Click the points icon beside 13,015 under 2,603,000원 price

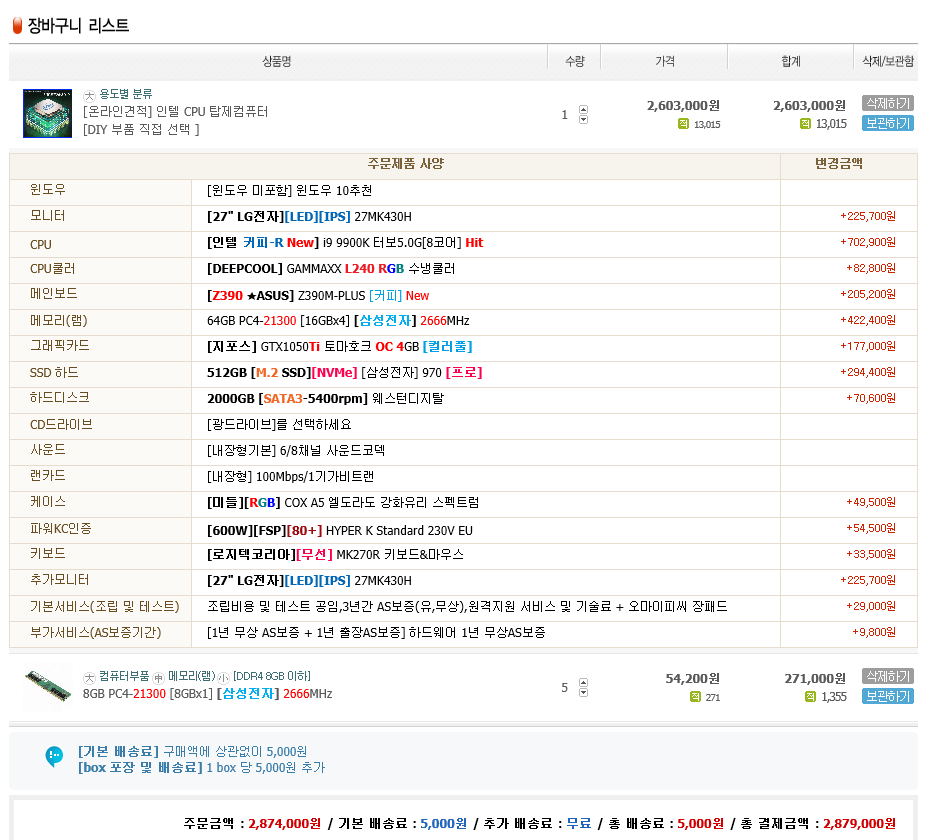click(x=683, y=124)
